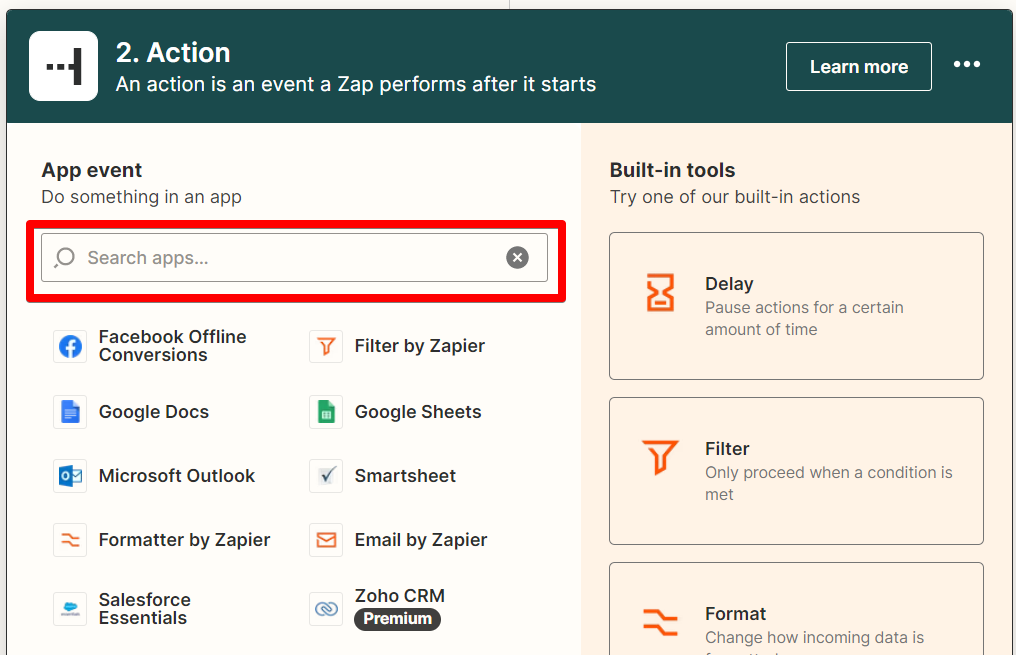Click the 'Built-in tools' heading
The height and width of the screenshot is (655, 1016).
point(672,170)
